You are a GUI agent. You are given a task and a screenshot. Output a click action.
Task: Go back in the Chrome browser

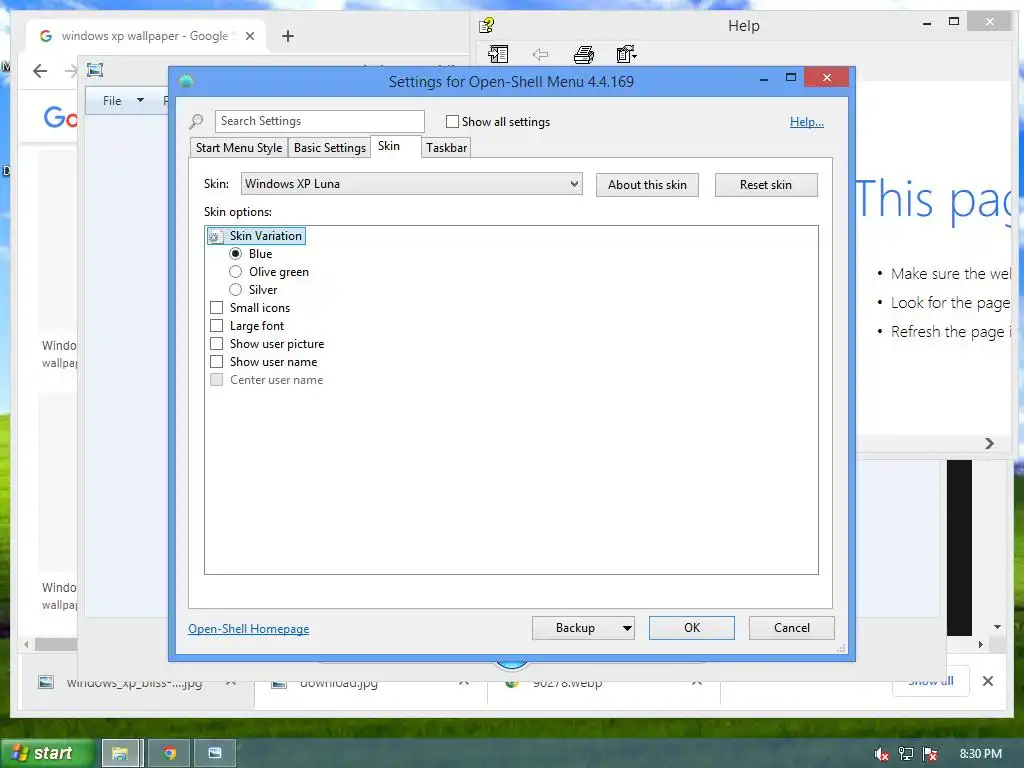(x=40, y=71)
